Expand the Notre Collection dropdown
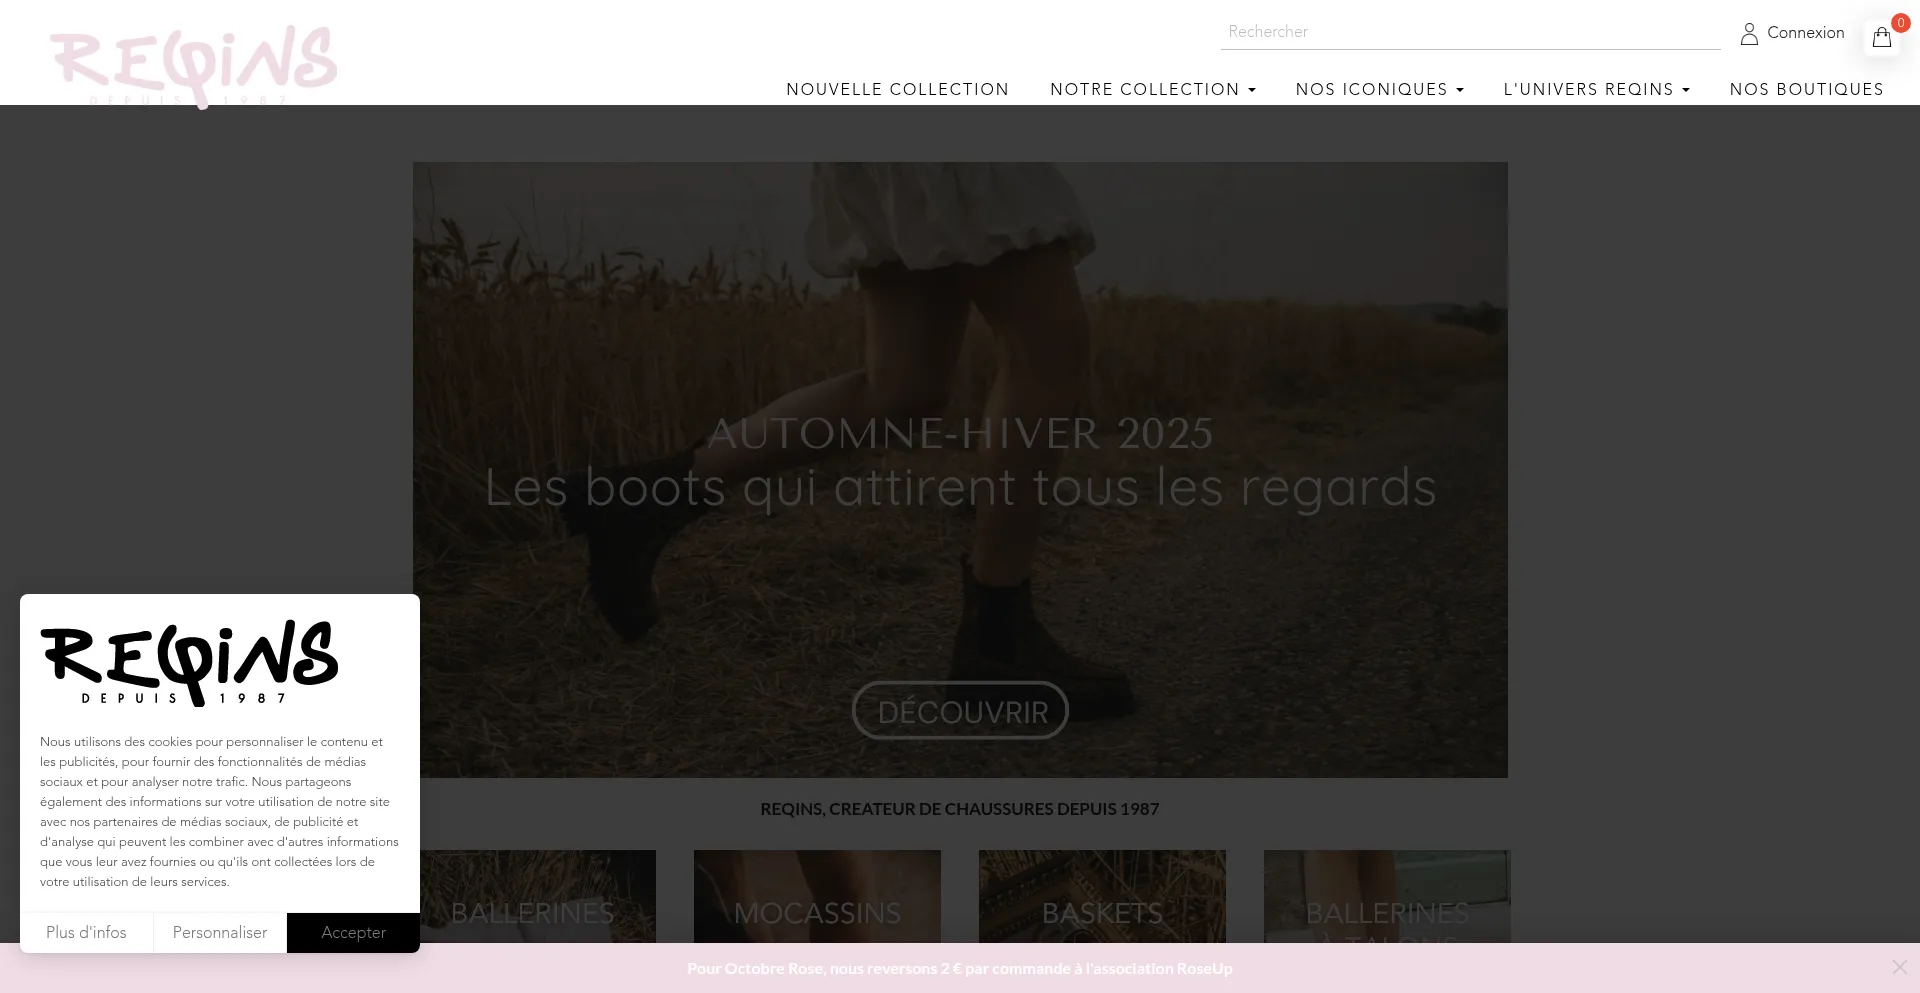The height and width of the screenshot is (993, 1920). point(1152,90)
